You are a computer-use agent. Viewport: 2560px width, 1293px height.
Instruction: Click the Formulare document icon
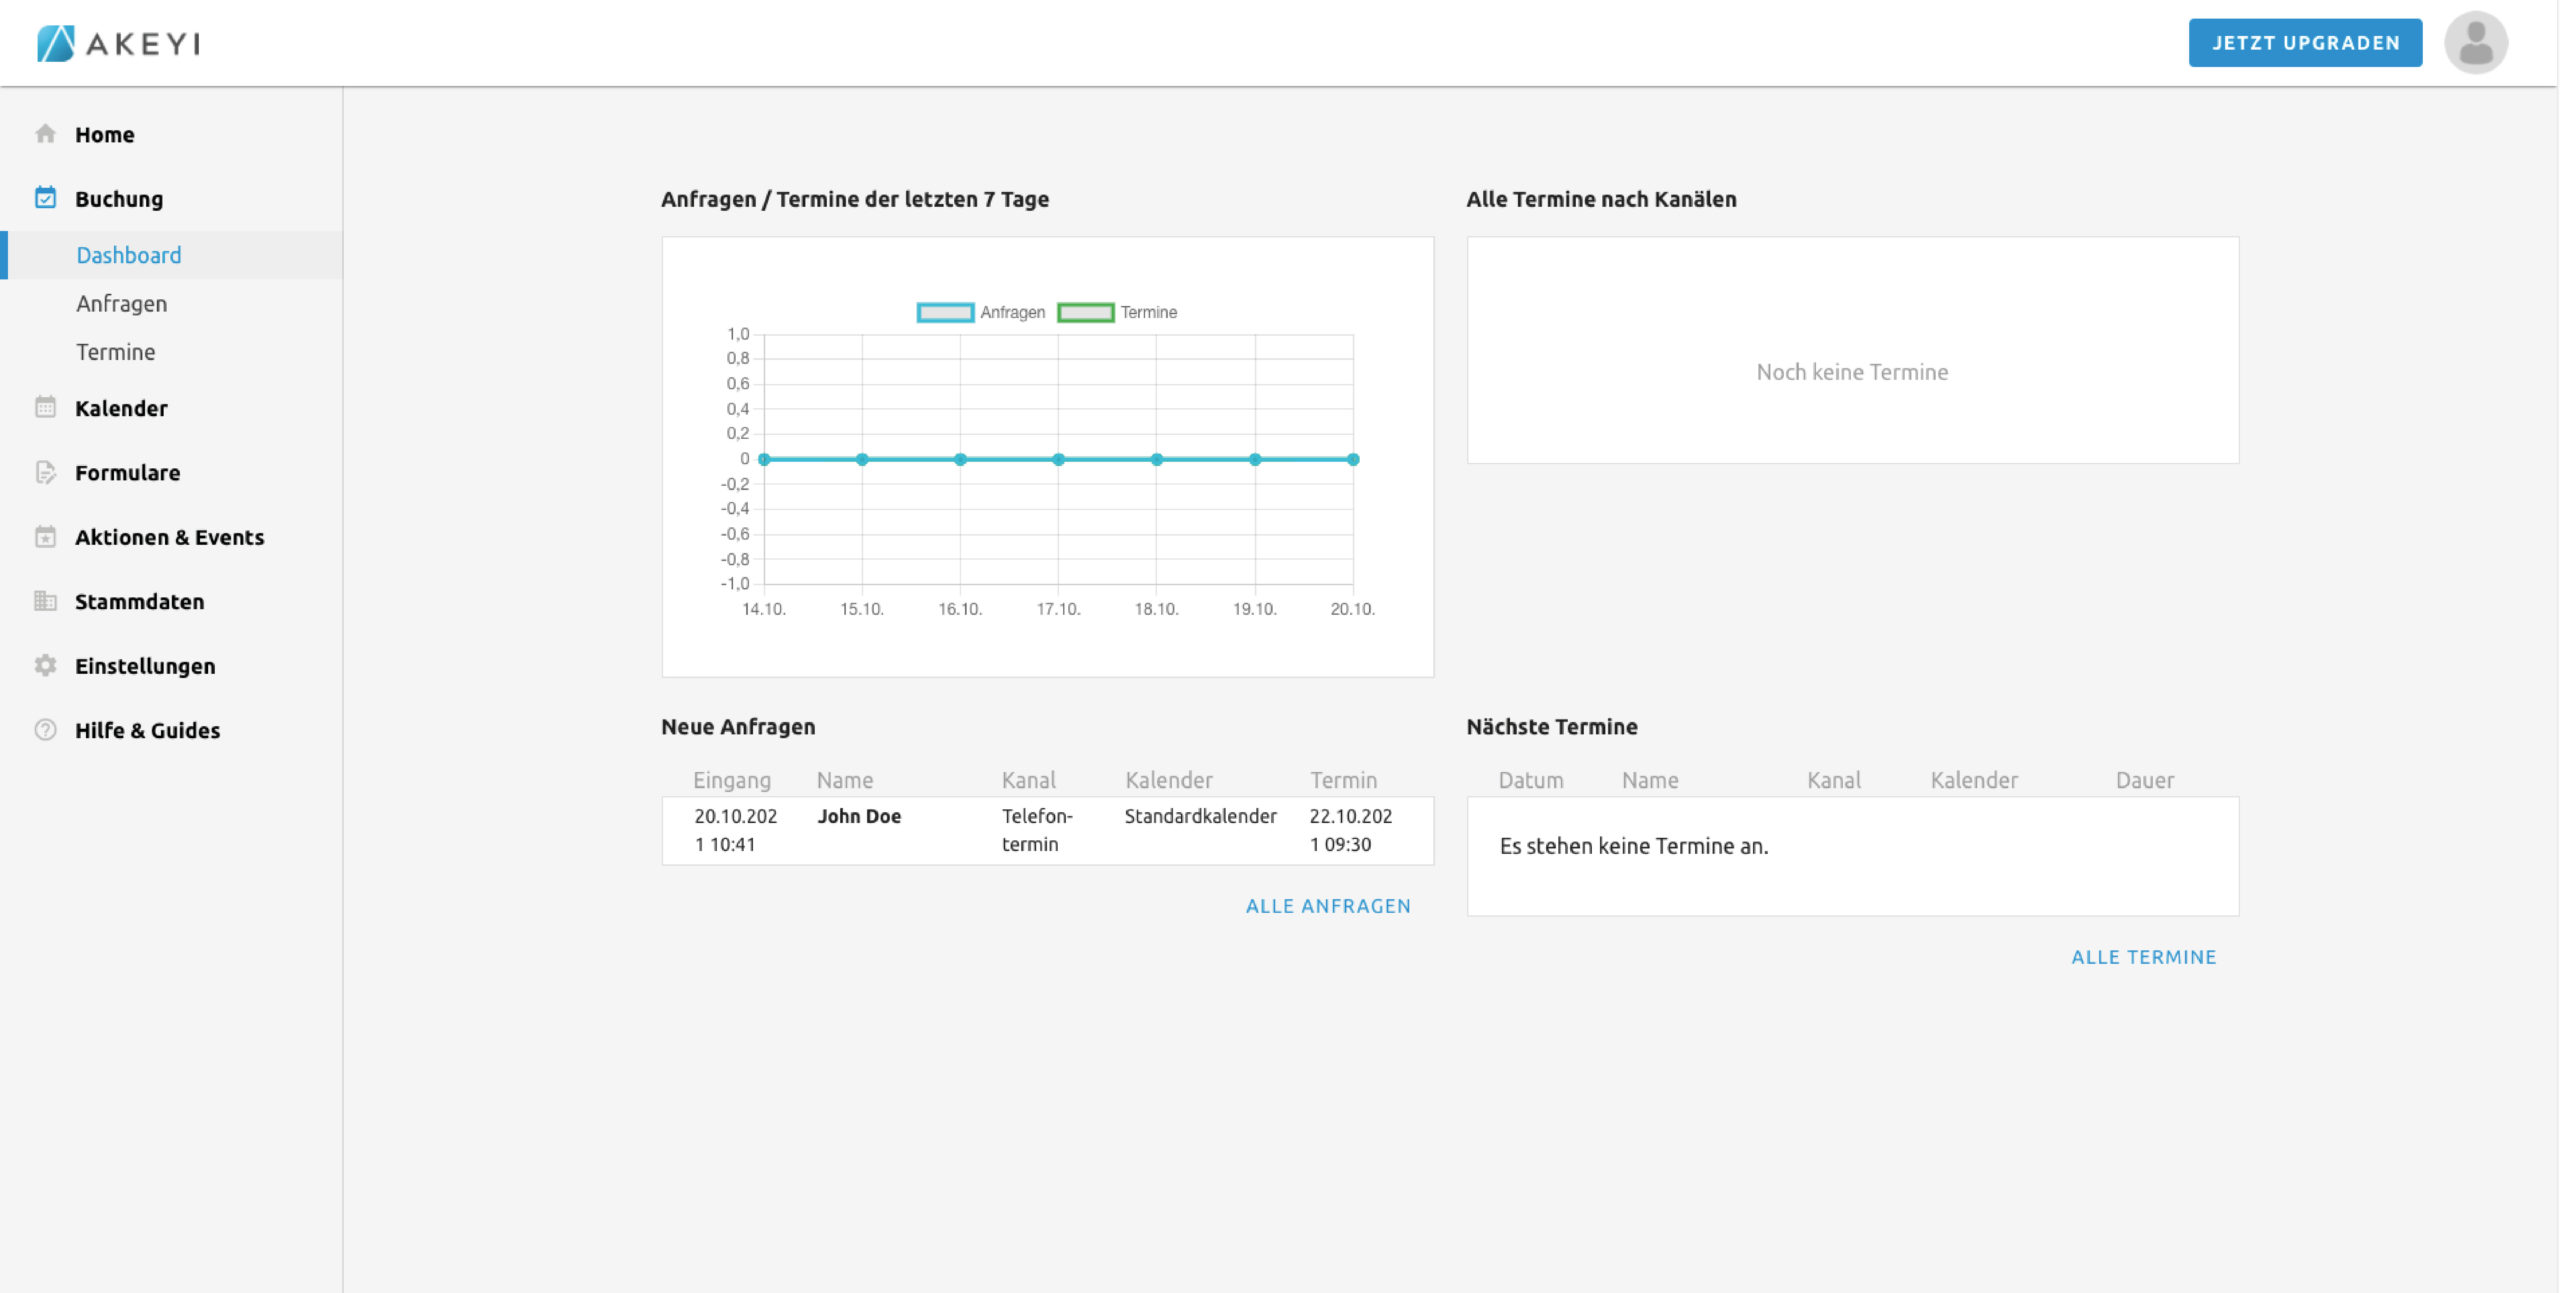coord(45,472)
